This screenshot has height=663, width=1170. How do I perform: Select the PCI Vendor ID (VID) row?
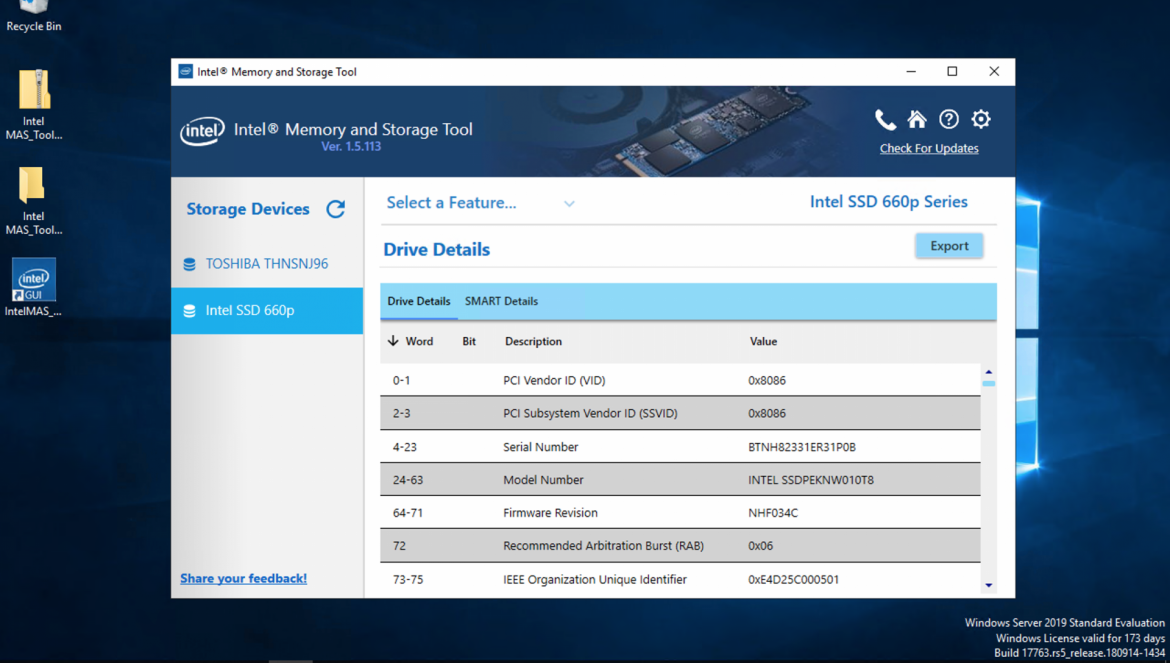coord(681,380)
